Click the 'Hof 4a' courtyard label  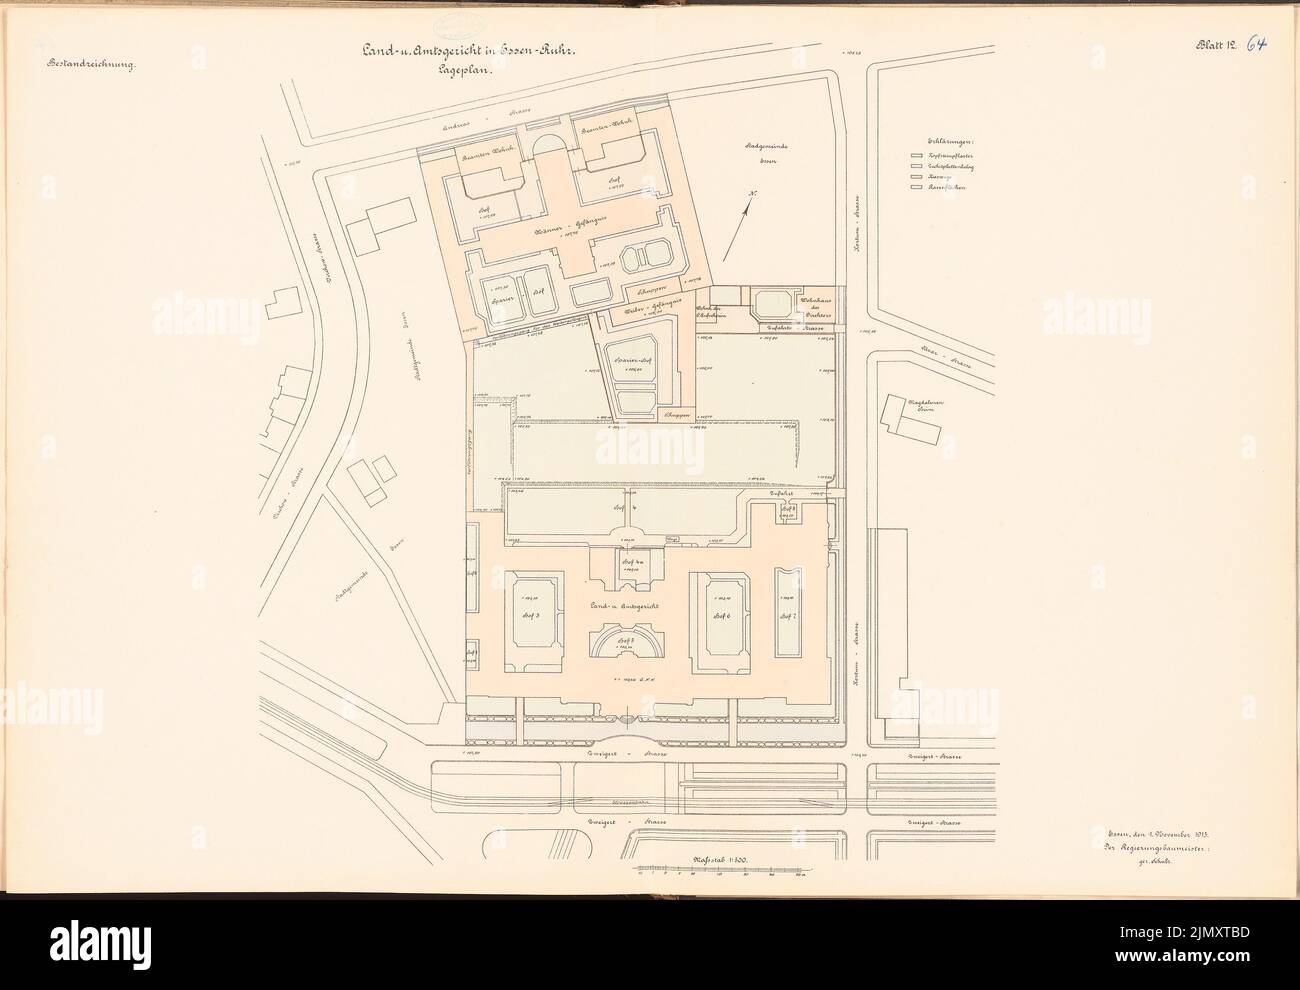(631, 562)
